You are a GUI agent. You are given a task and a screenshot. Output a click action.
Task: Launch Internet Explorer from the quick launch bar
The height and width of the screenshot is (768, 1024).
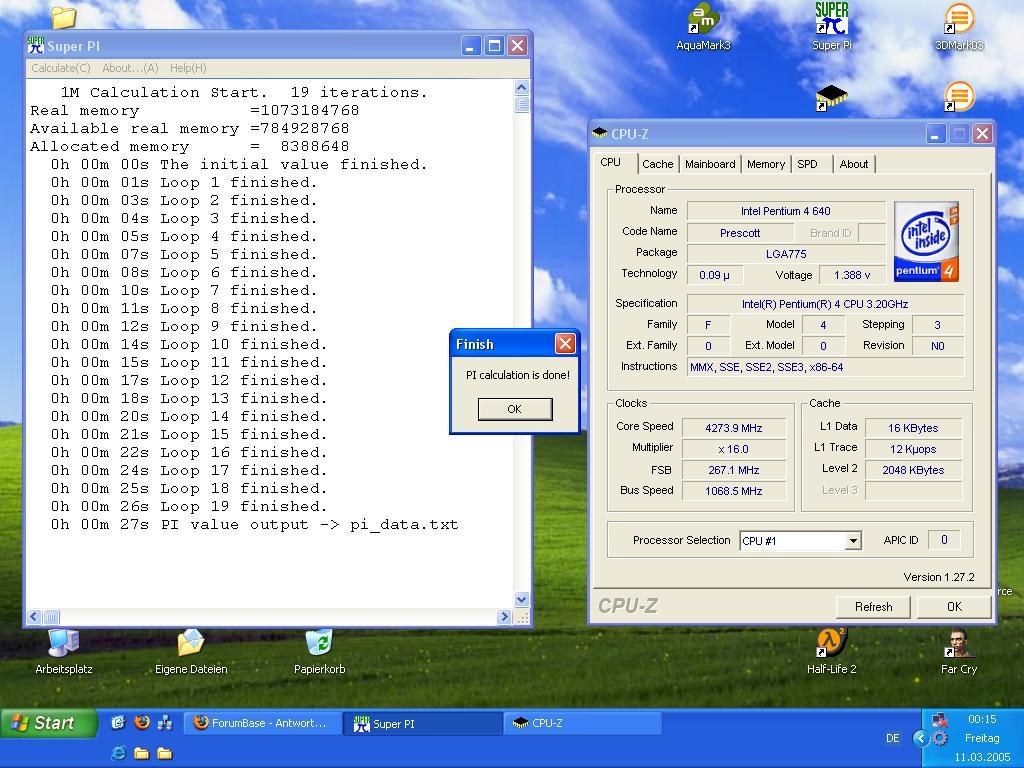point(119,753)
